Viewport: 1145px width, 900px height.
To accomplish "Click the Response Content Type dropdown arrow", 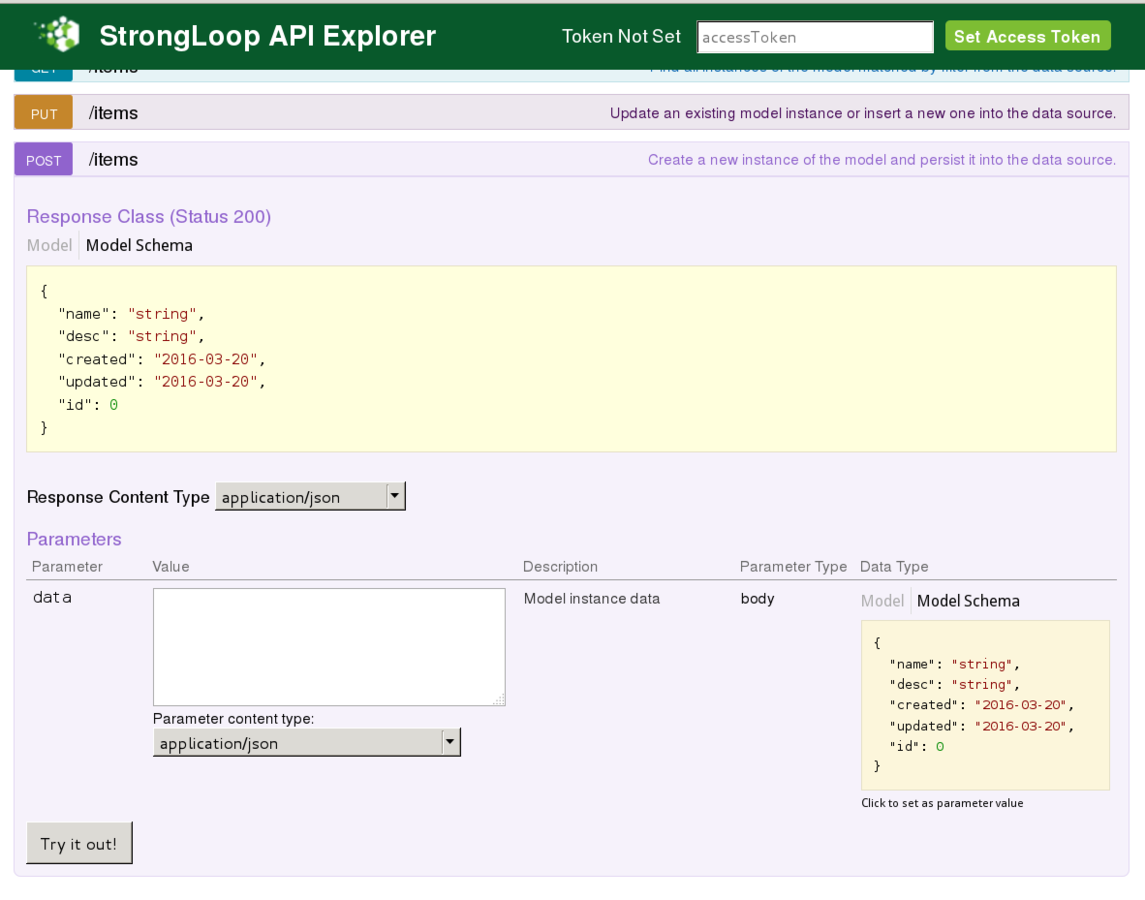I will 395,496.
